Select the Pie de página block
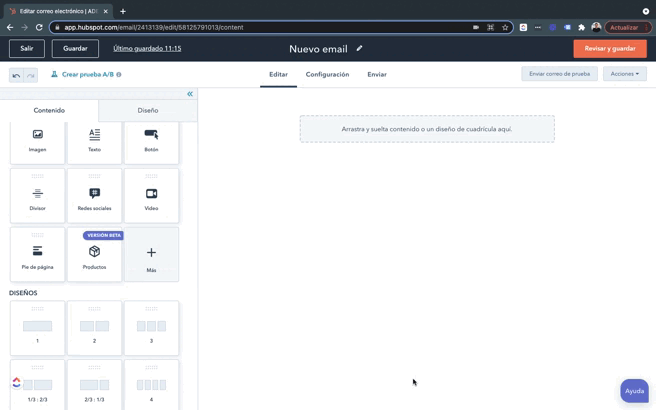 (37, 255)
